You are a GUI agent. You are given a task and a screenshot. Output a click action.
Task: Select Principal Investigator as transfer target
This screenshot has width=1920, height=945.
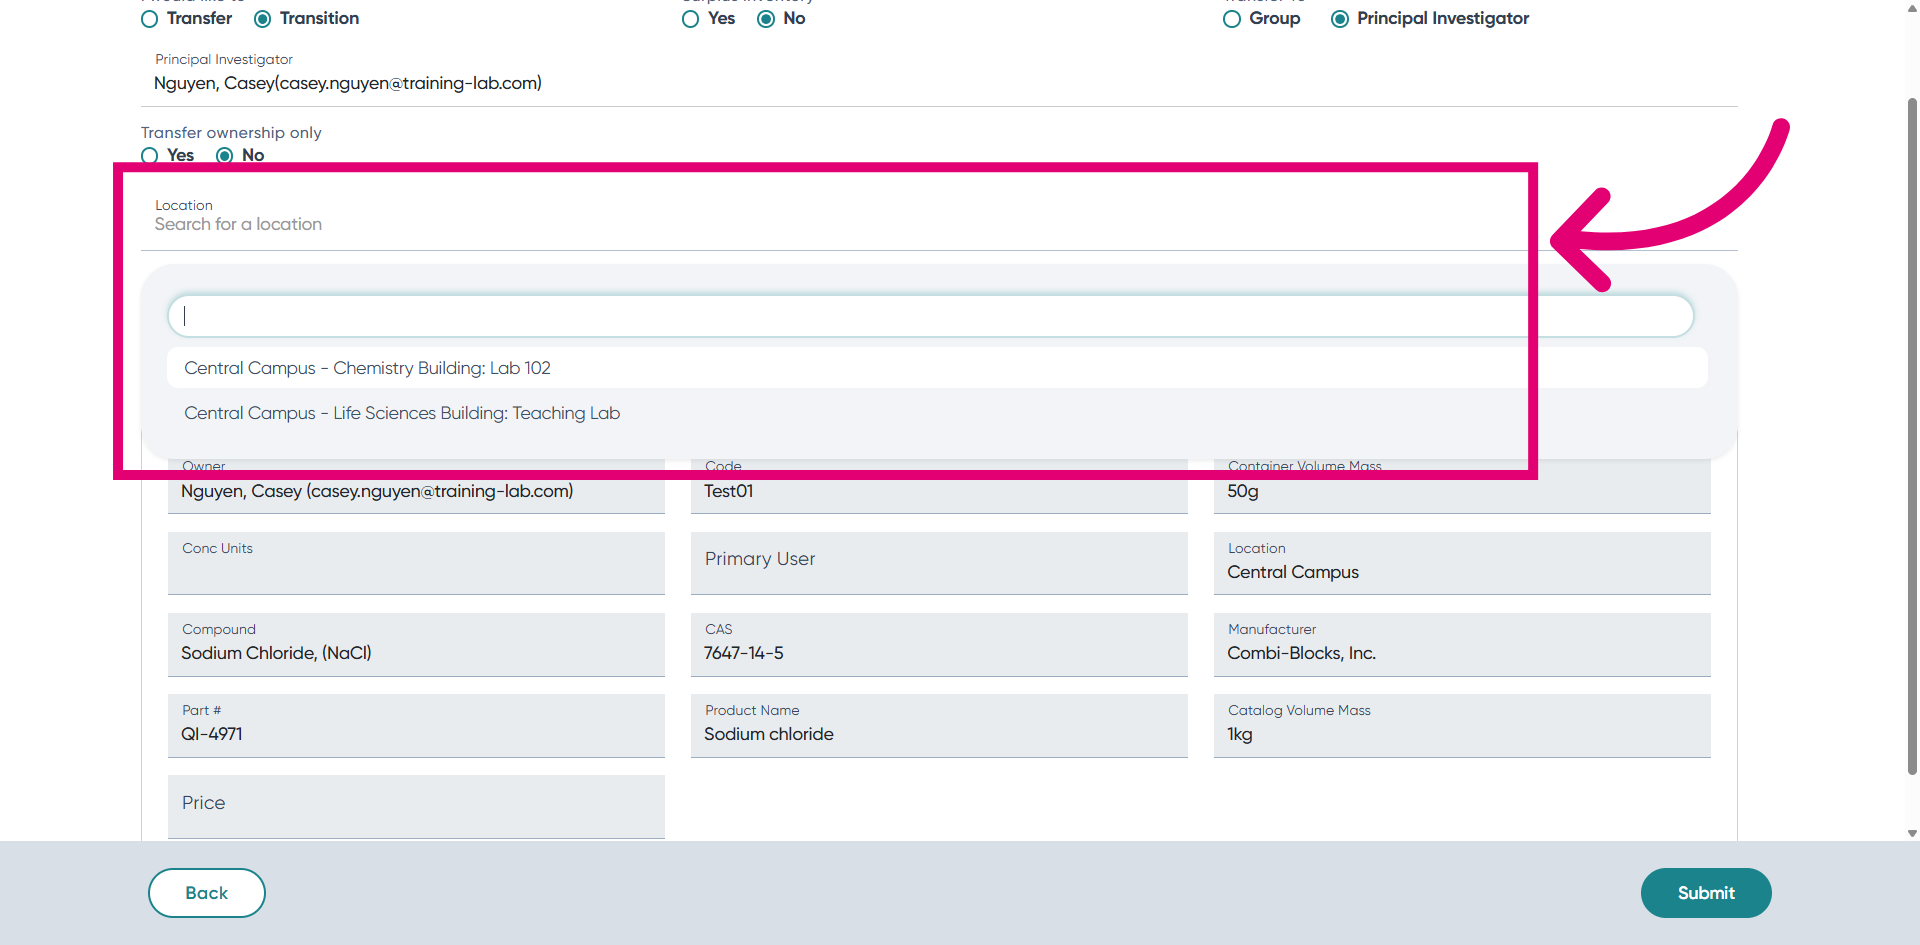[1340, 19]
